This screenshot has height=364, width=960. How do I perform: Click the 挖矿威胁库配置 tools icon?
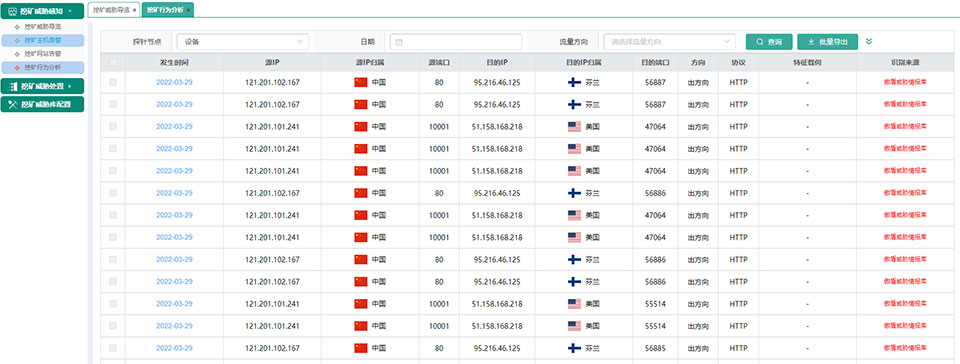click(13, 104)
